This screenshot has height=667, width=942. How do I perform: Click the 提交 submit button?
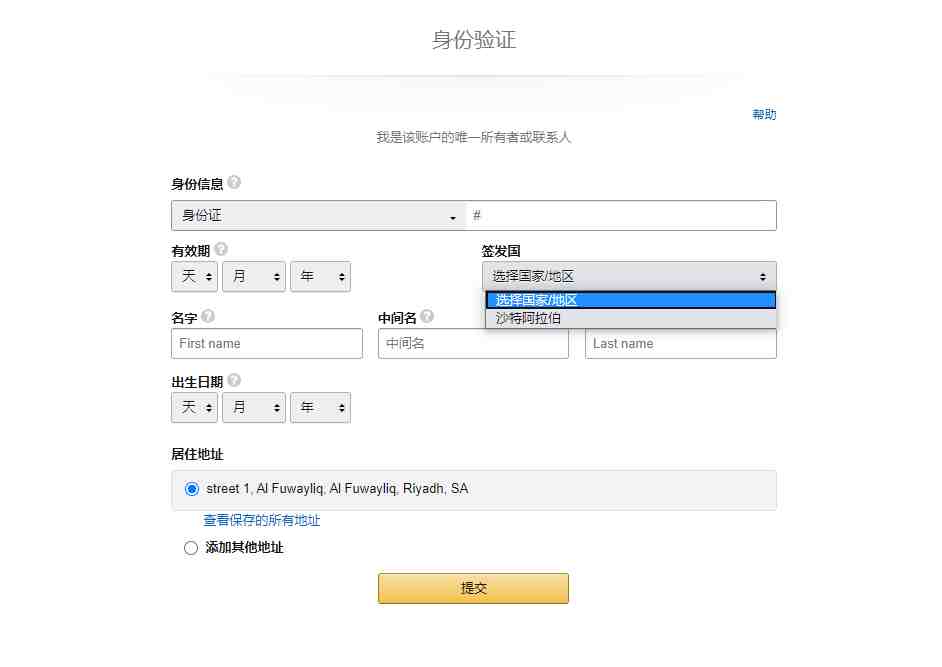pos(473,588)
